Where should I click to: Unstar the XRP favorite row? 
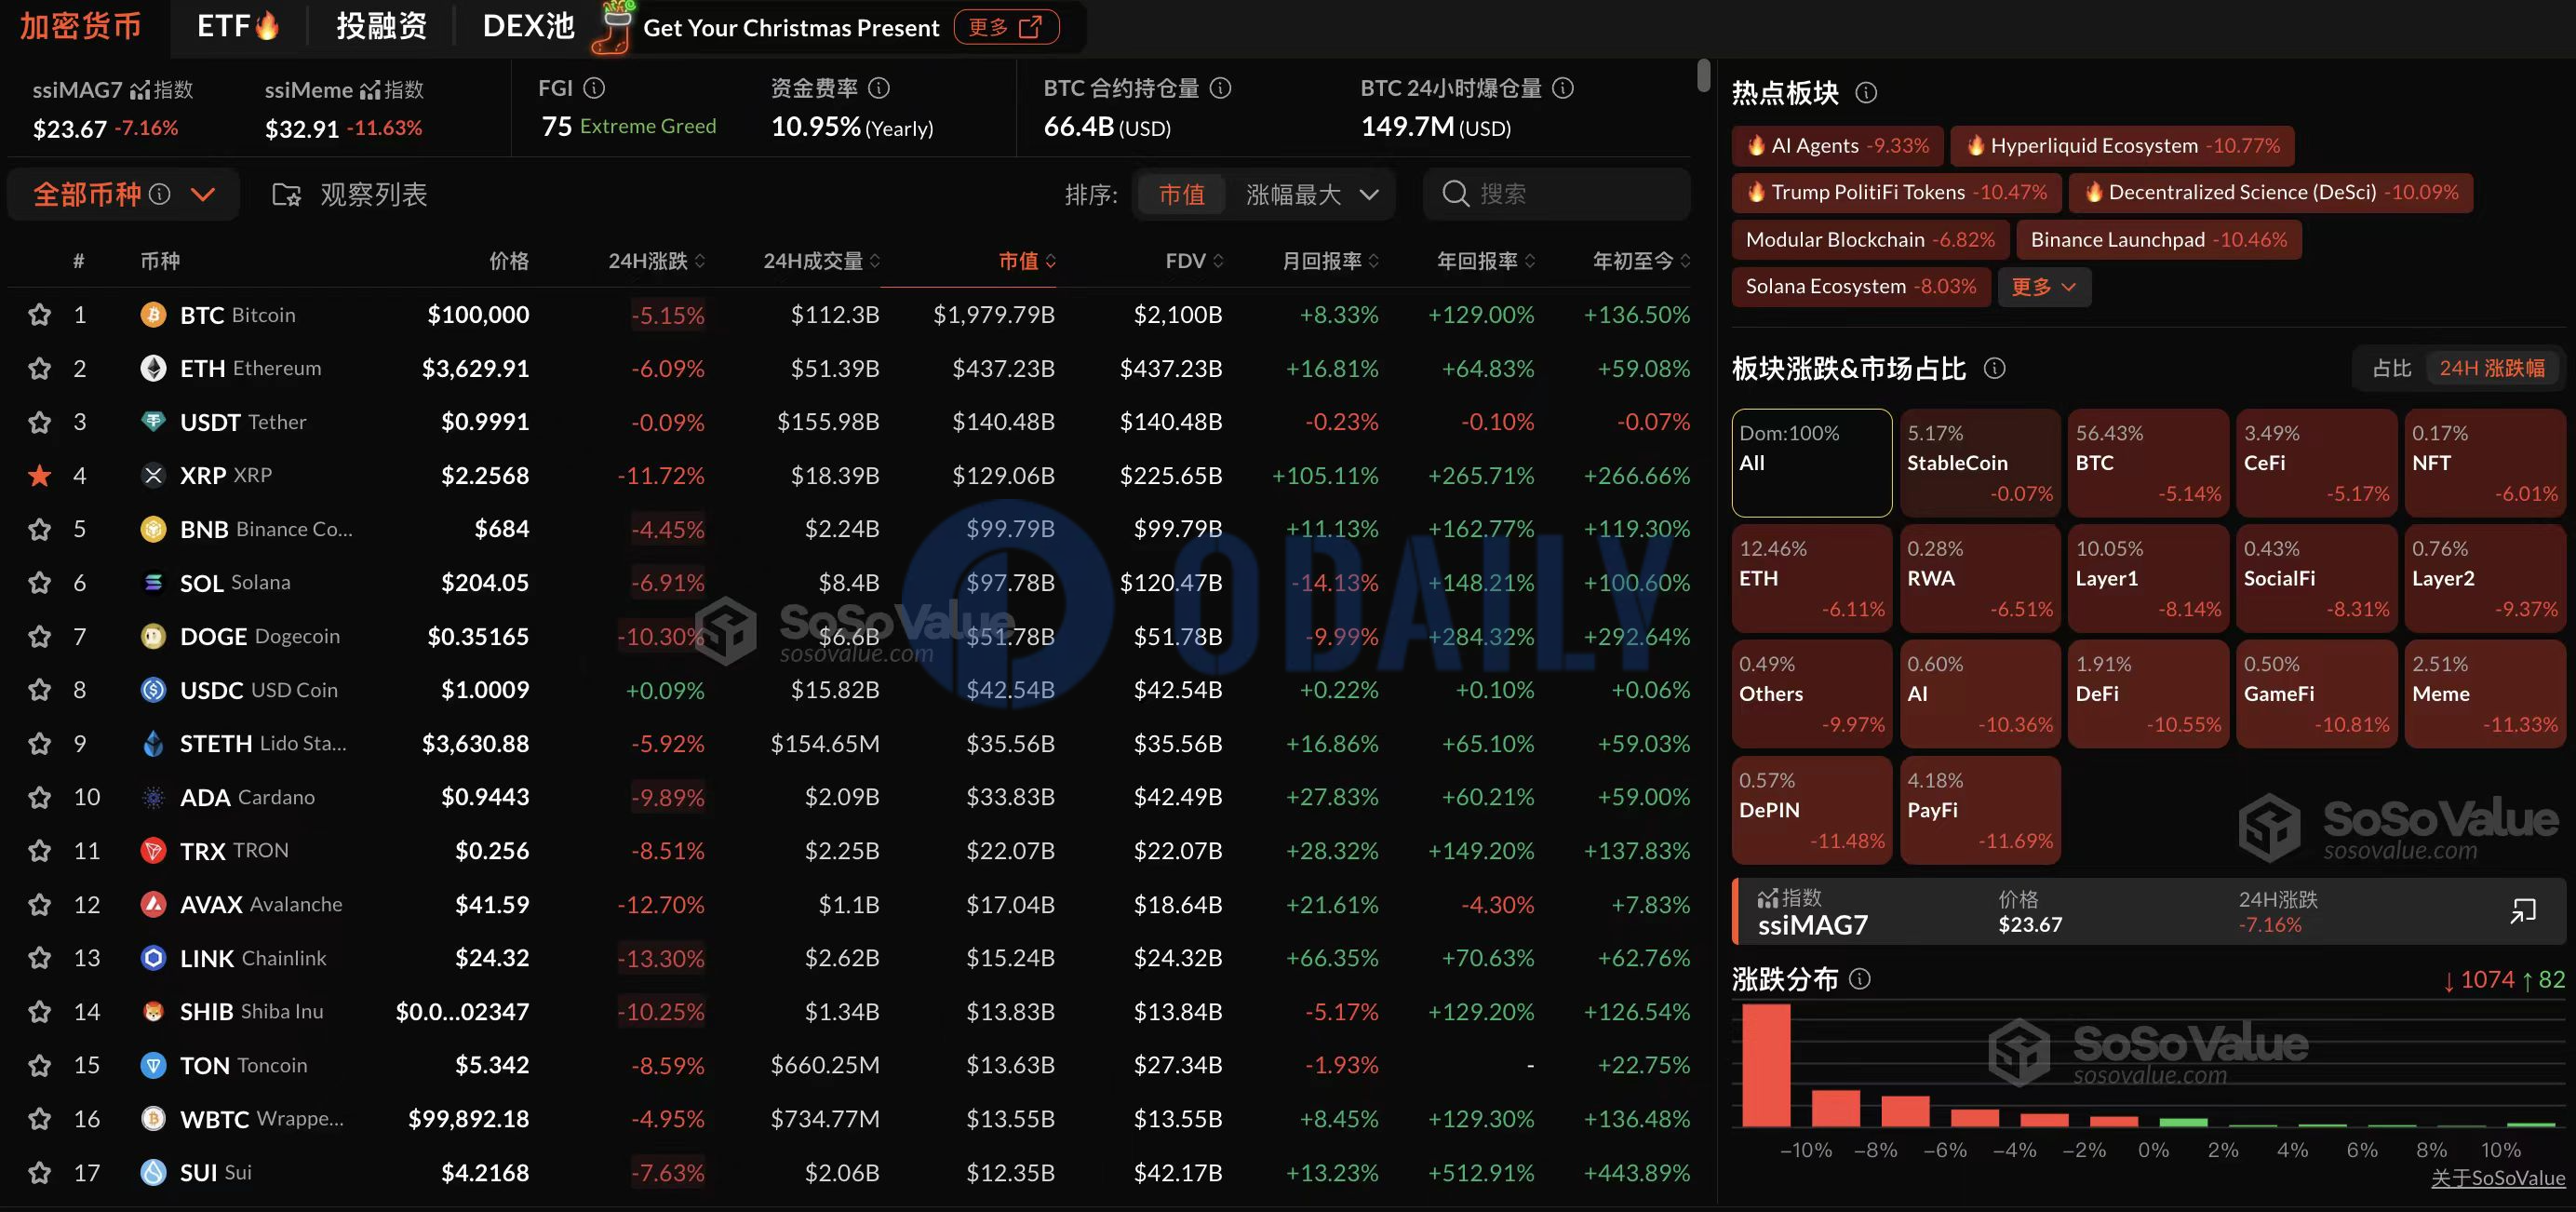[39, 476]
